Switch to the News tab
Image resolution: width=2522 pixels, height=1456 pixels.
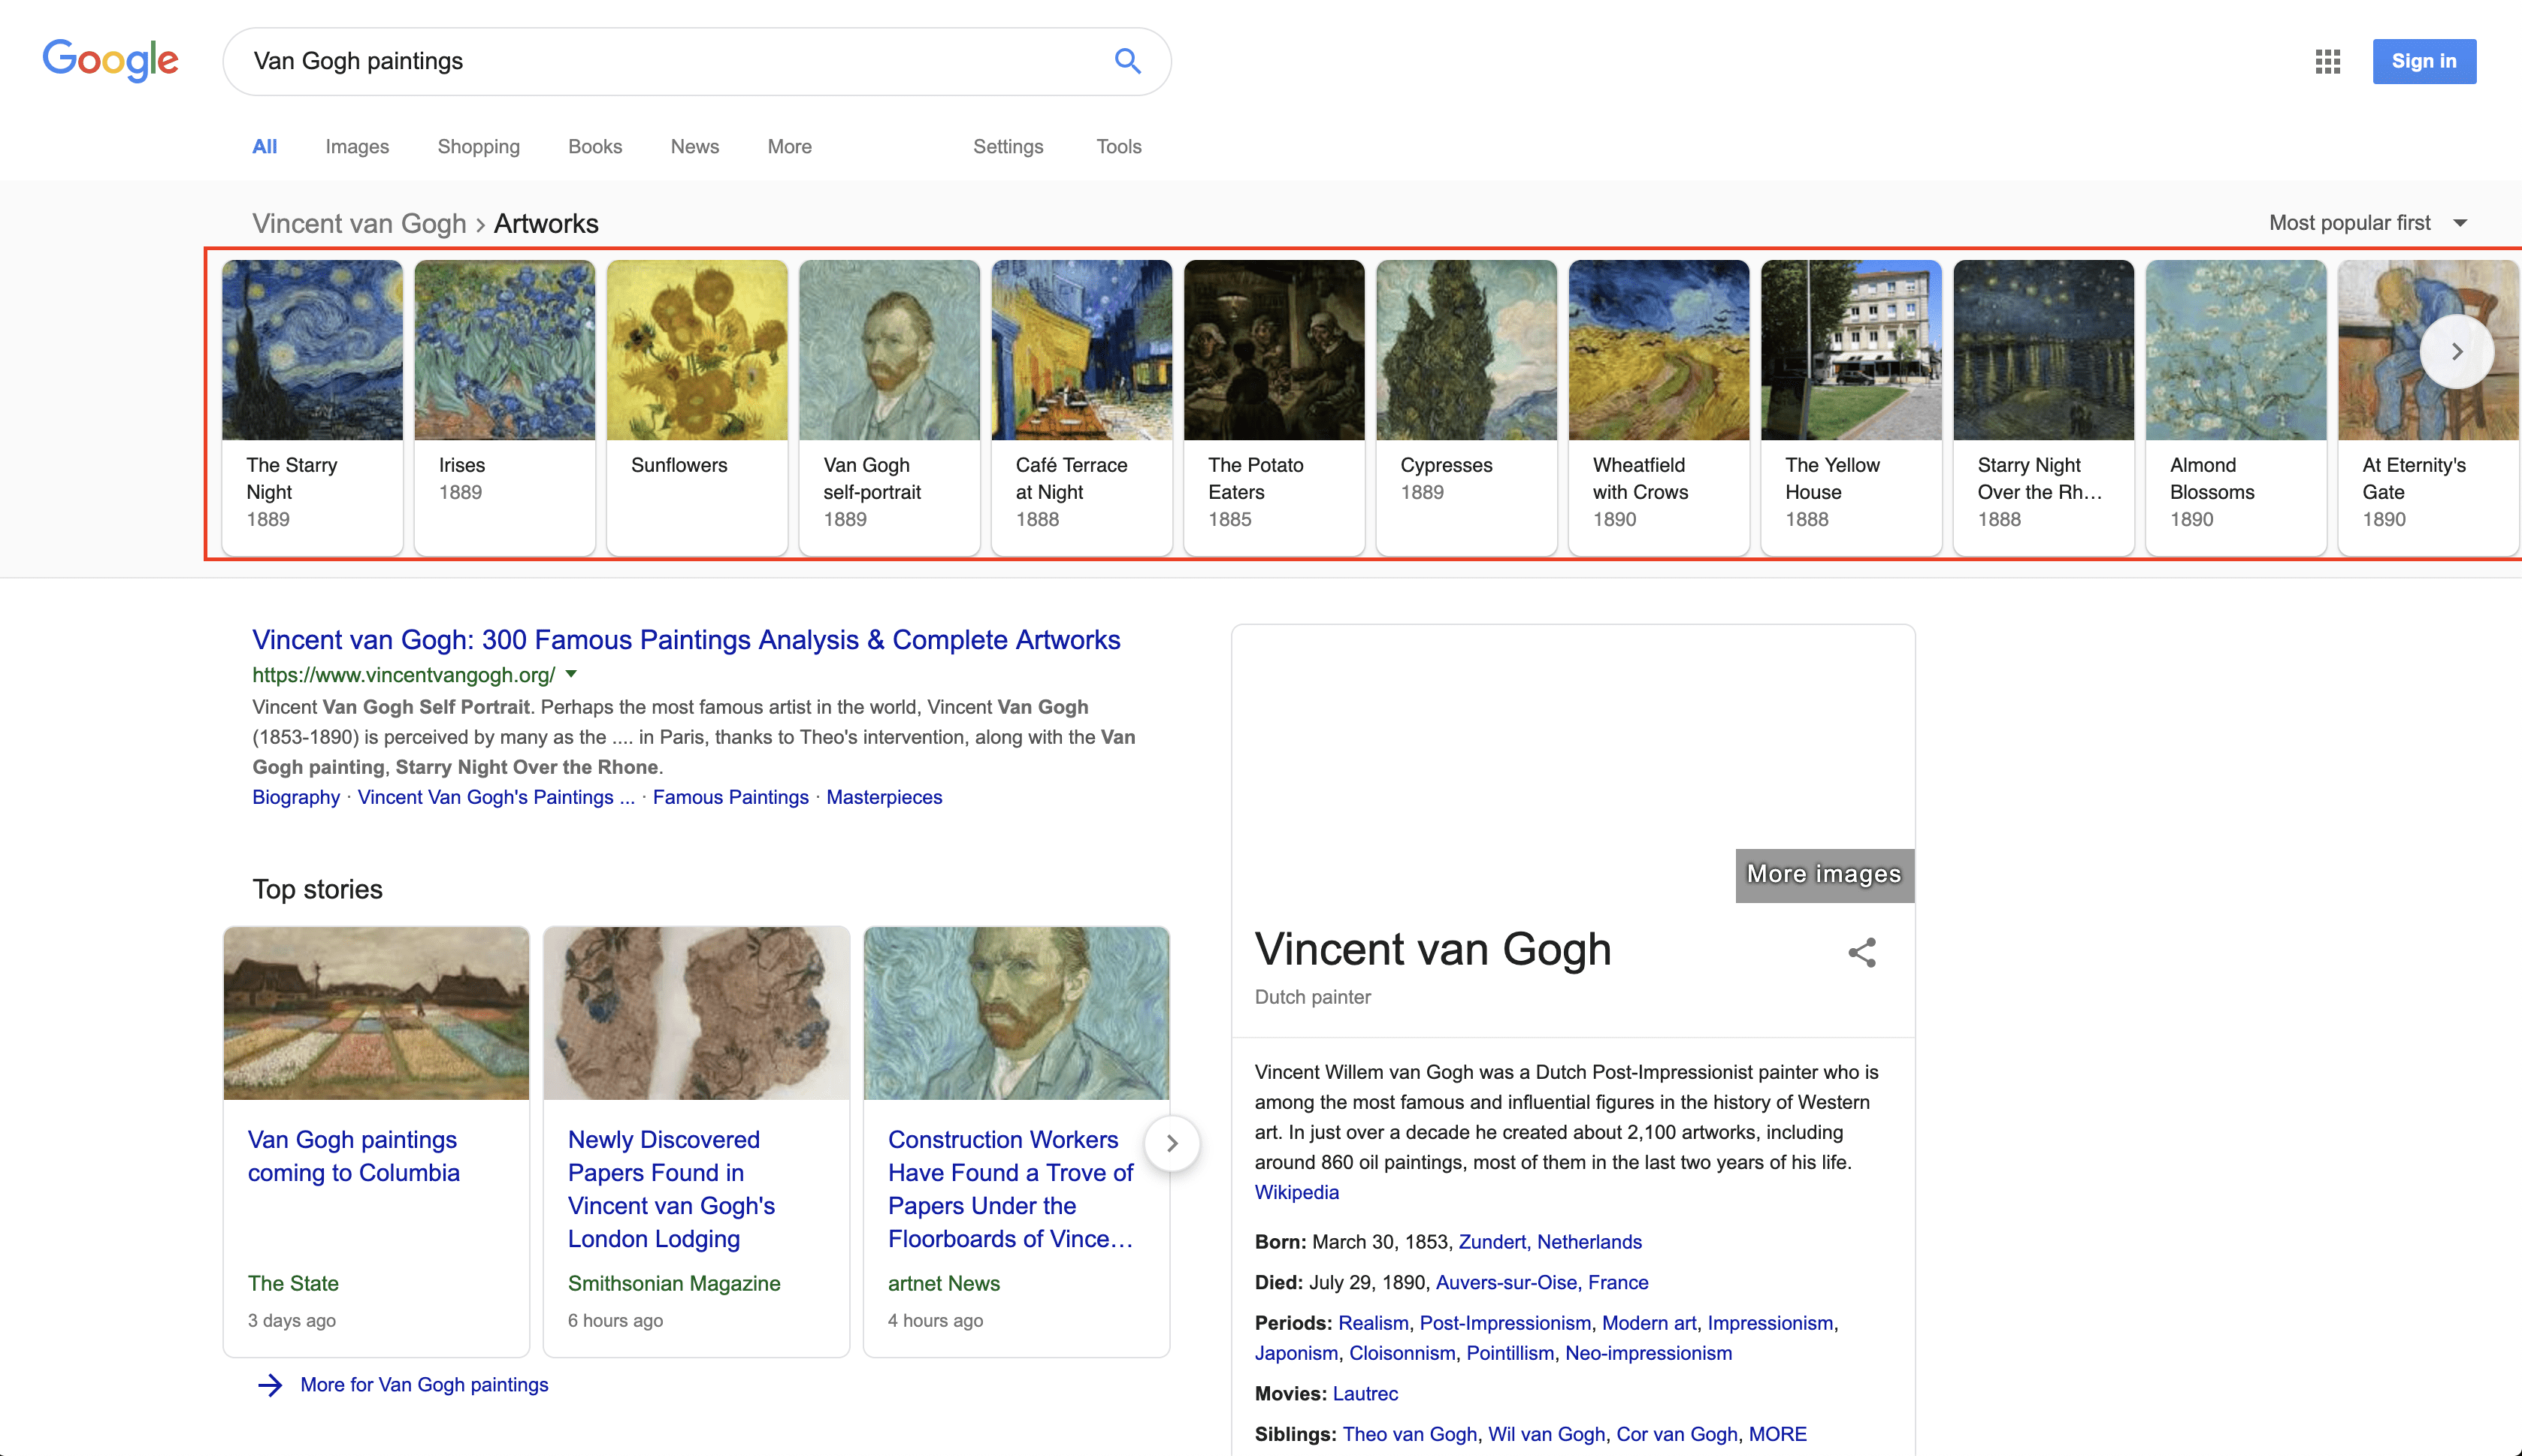pos(694,146)
